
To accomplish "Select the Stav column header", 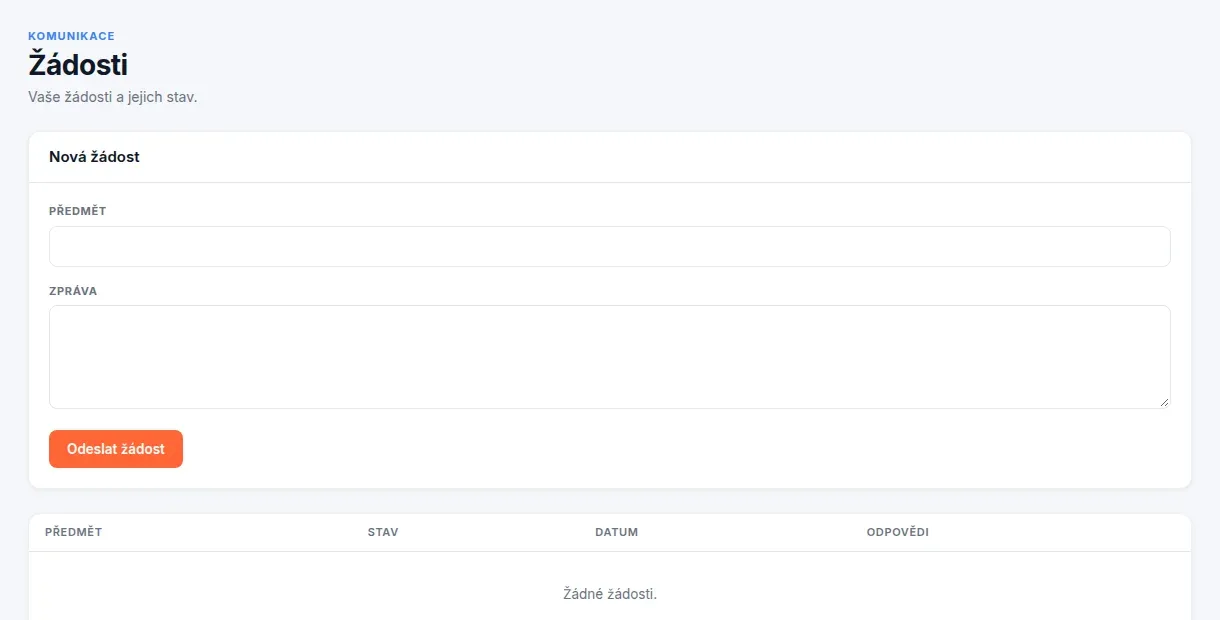I will (x=383, y=532).
